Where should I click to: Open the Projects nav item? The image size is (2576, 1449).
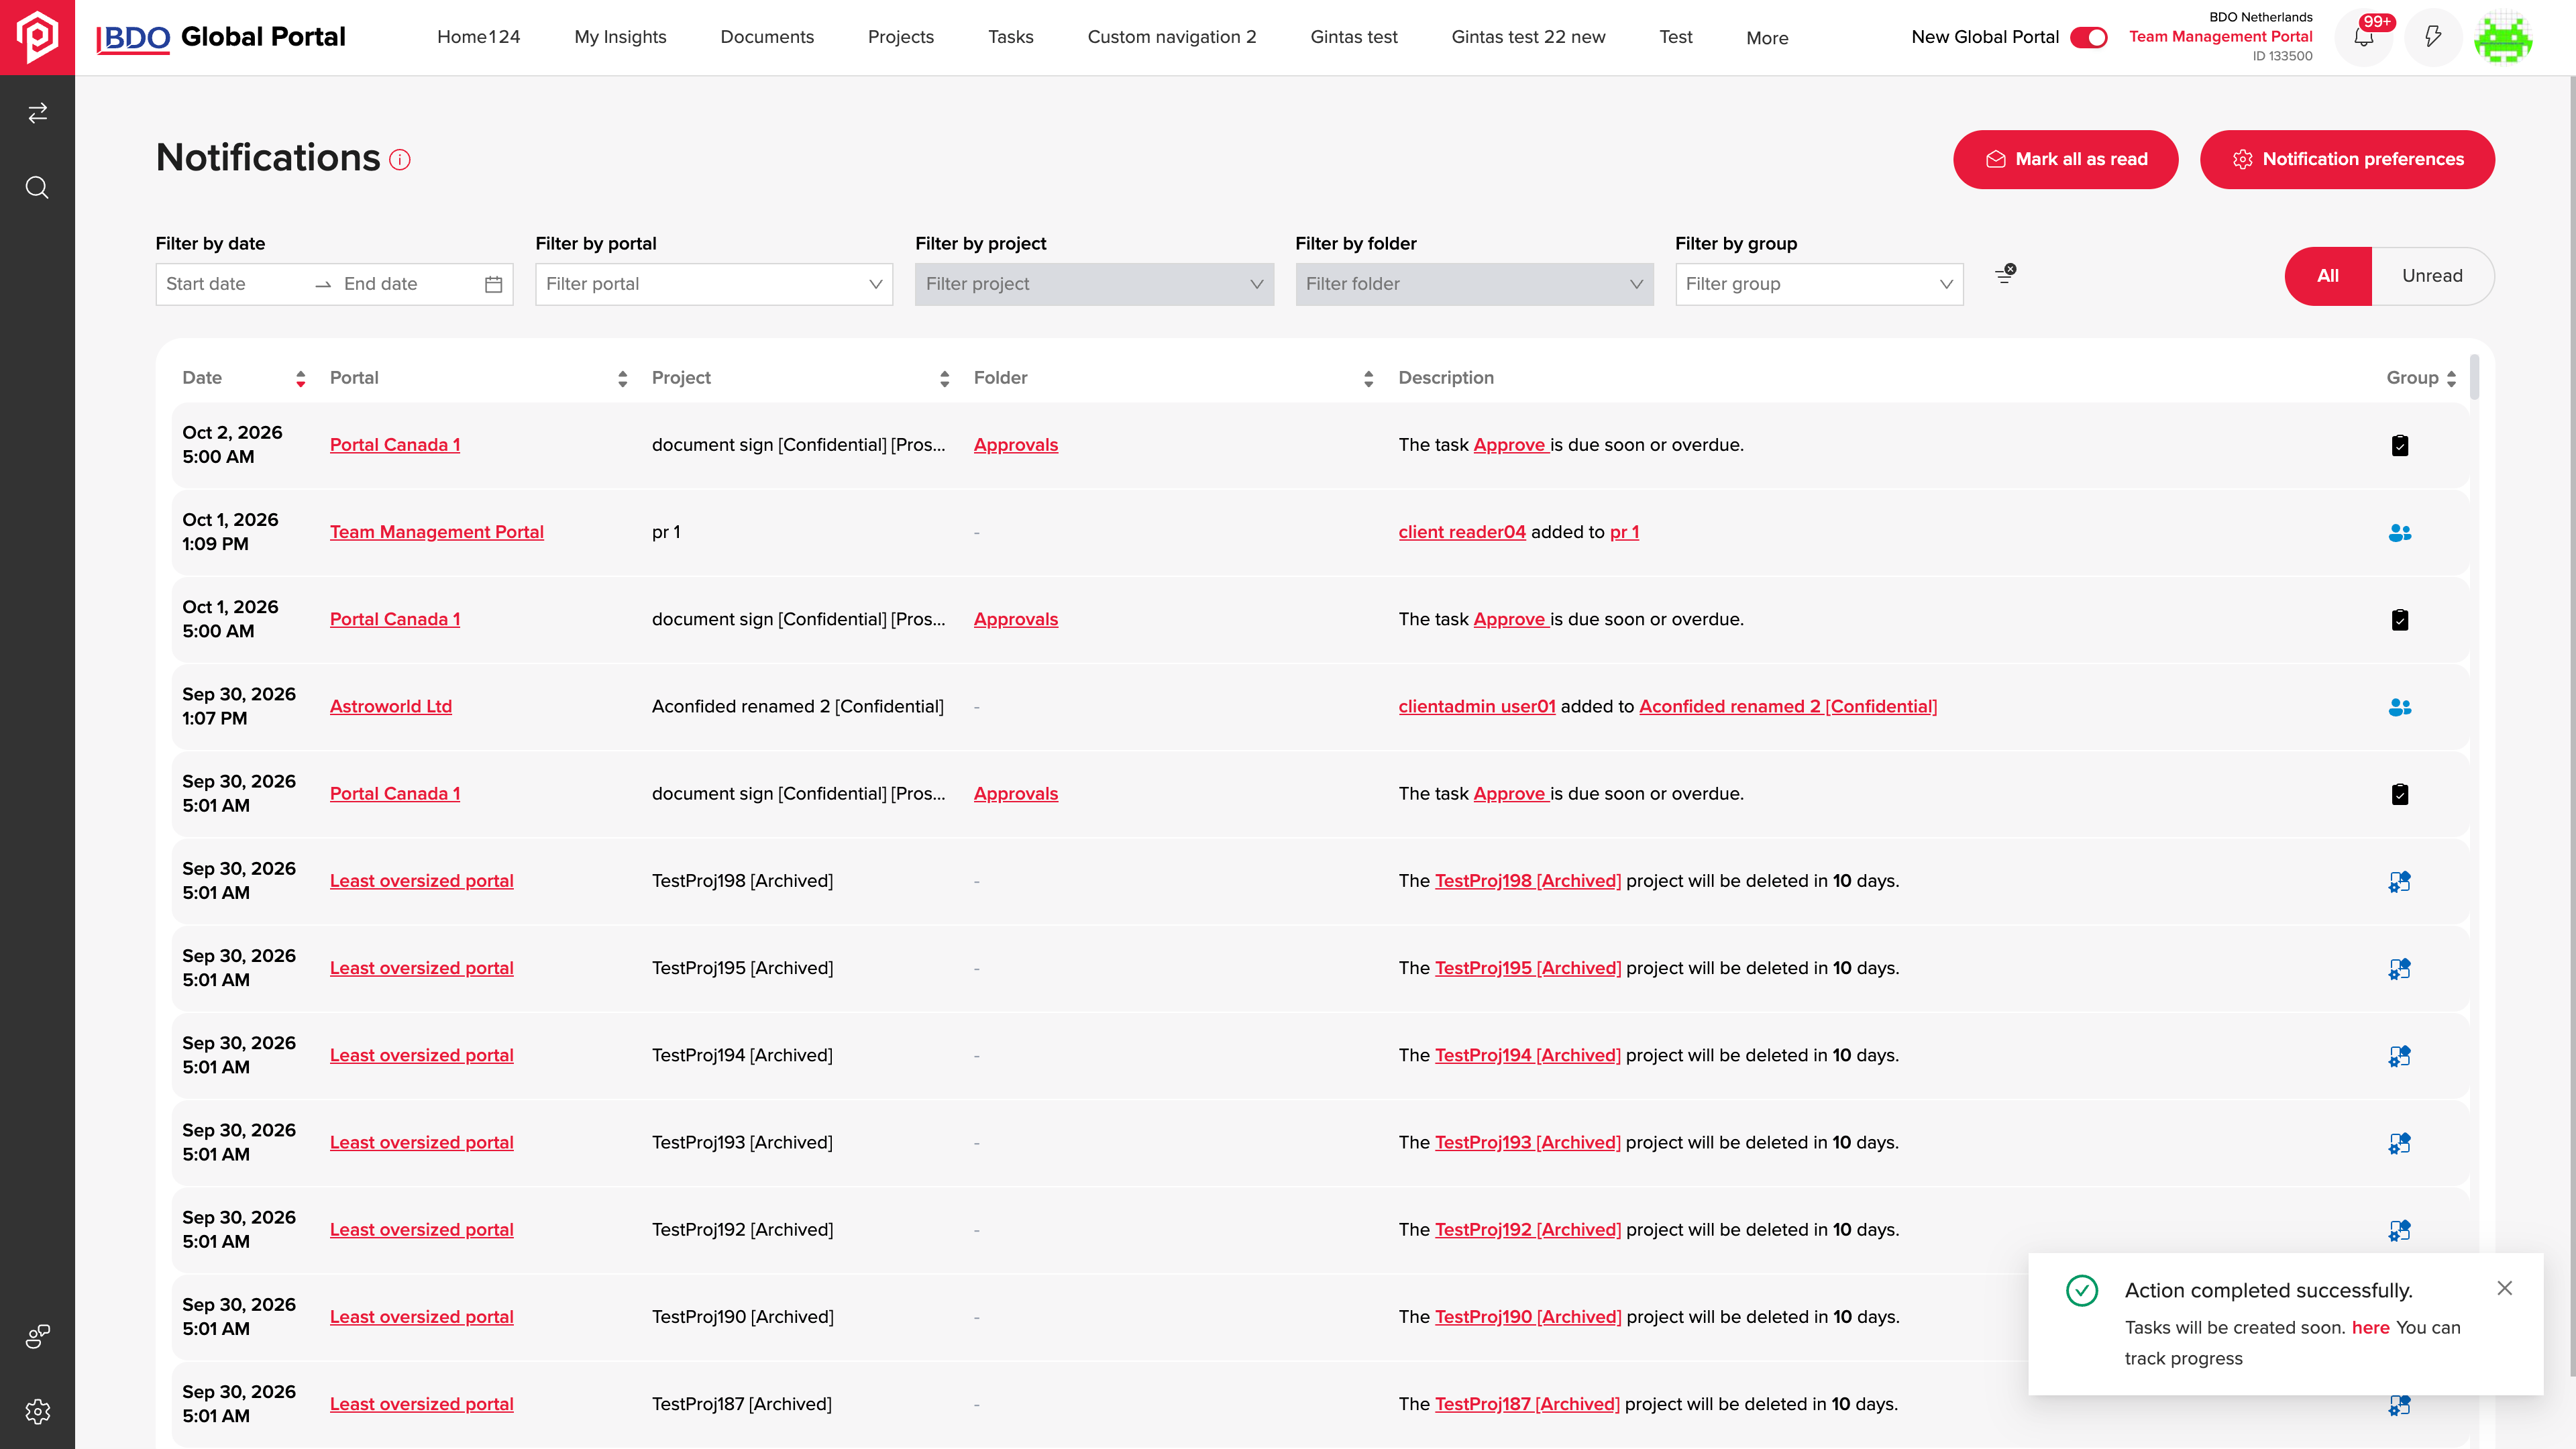(900, 37)
